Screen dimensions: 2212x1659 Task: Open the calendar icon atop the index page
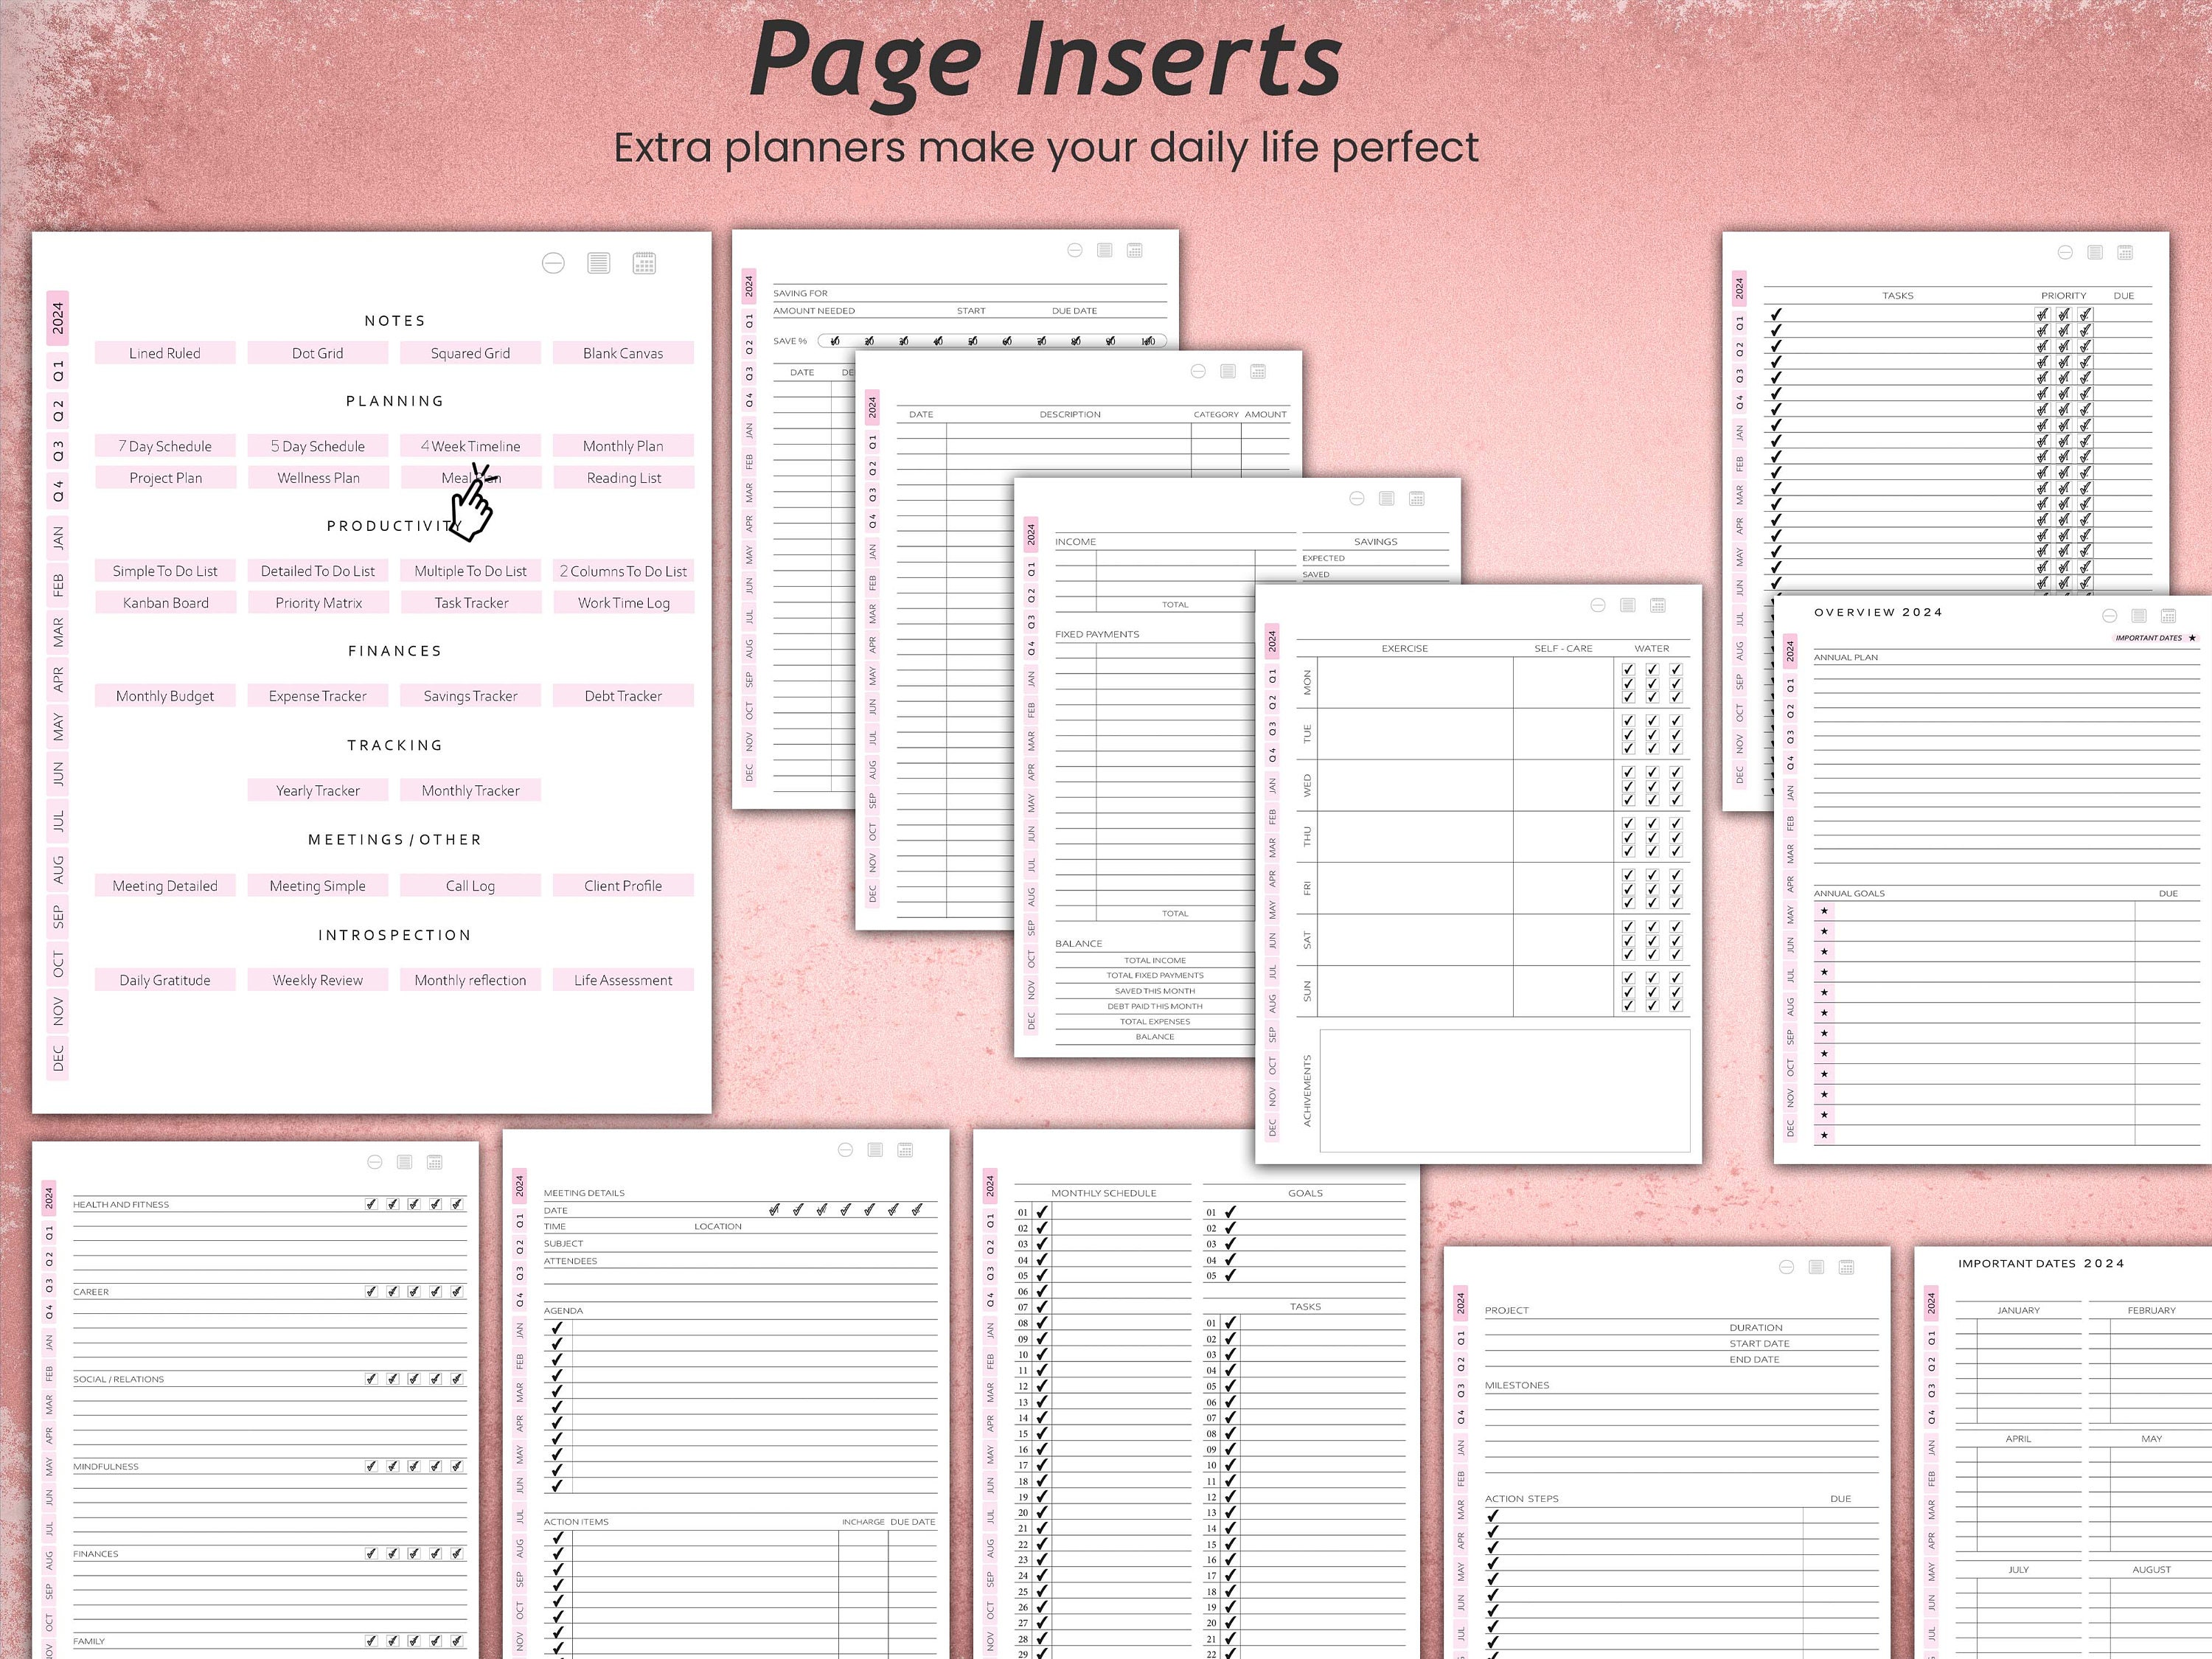(645, 262)
